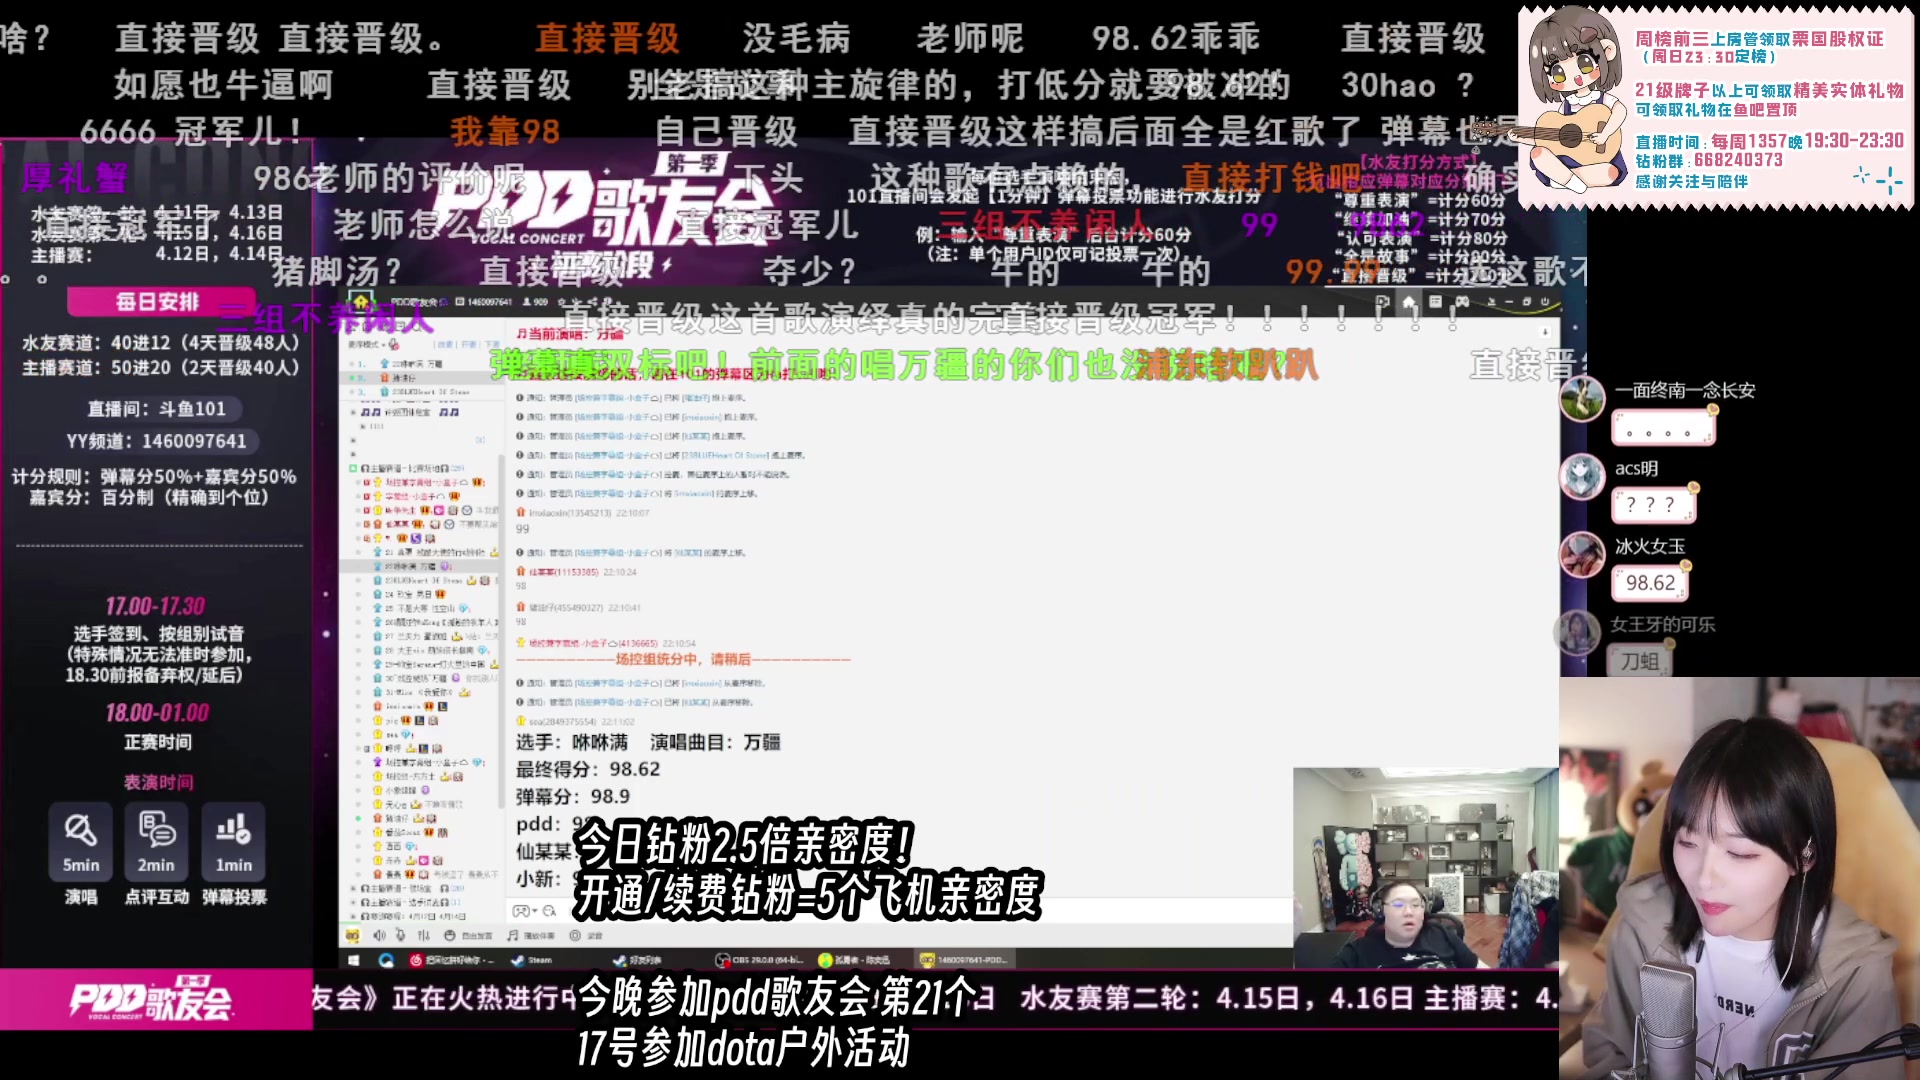Click the YY owl logo at bottom-left
Screen dimensions: 1920x1080
pyautogui.click(x=352, y=935)
